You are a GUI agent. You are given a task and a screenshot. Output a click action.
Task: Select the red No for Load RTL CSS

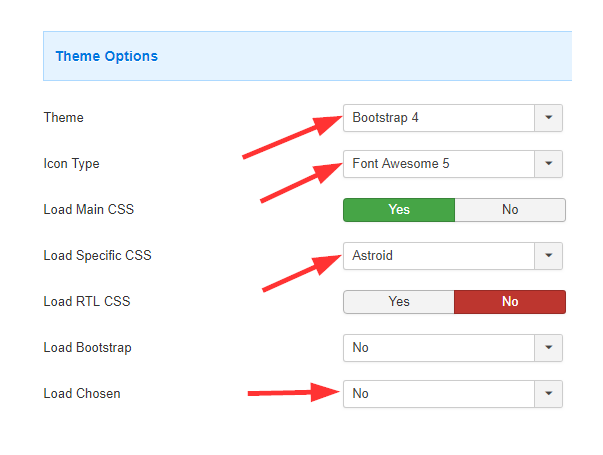tap(510, 302)
